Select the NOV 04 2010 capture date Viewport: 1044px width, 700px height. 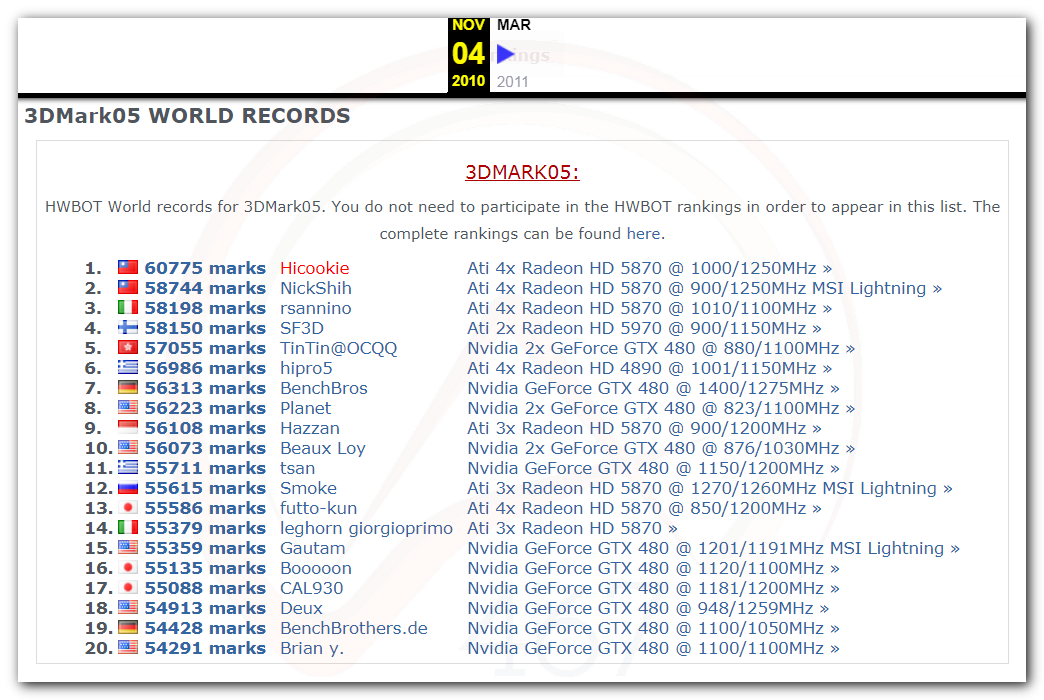pos(468,53)
